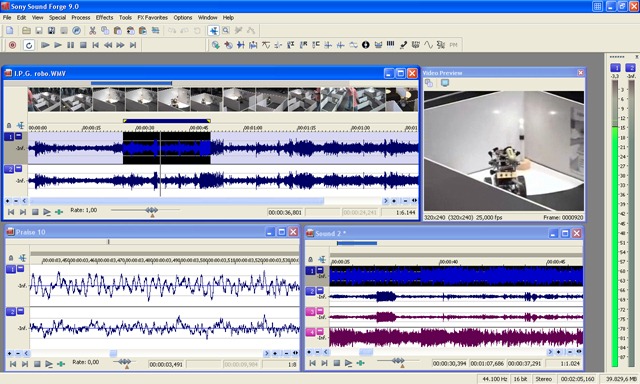
Task: Click the black circular down-arrow process icon
Action: [366, 45]
